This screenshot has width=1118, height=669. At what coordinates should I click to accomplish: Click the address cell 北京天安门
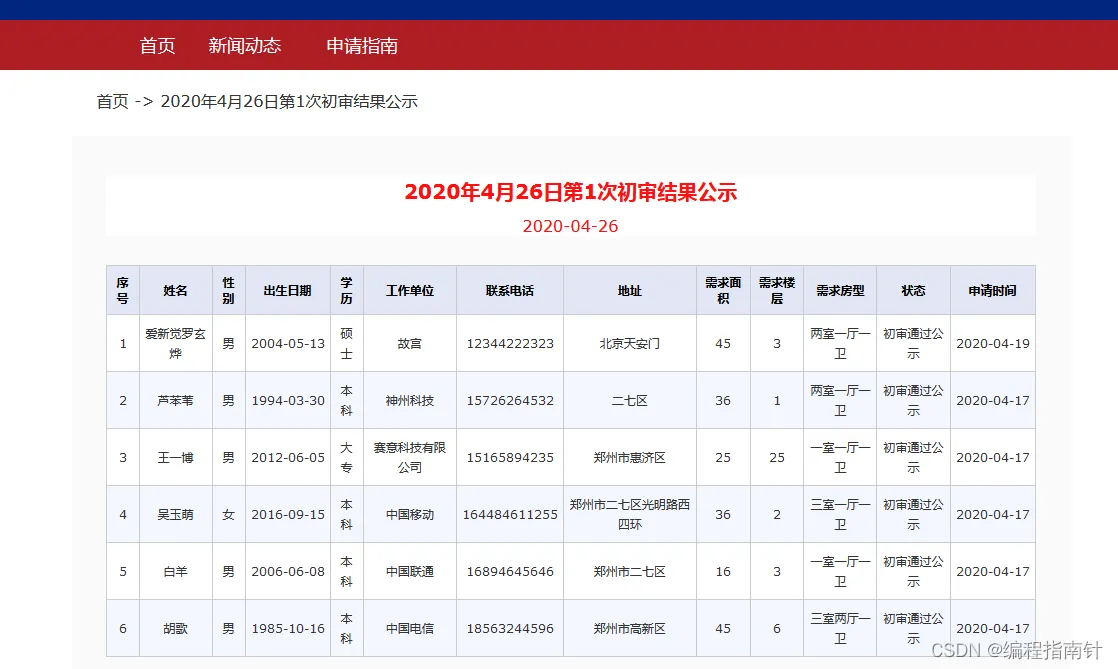click(x=630, y=343)
